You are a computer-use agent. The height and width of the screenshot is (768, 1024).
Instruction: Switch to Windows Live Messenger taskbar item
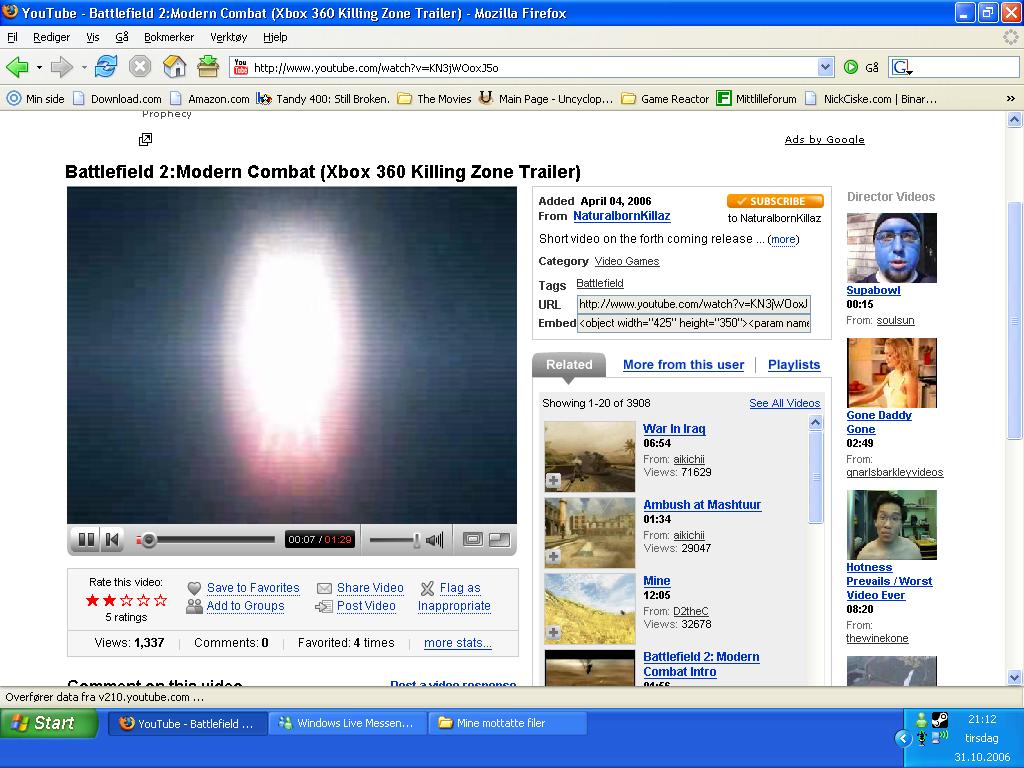click(x=347, y=723)
